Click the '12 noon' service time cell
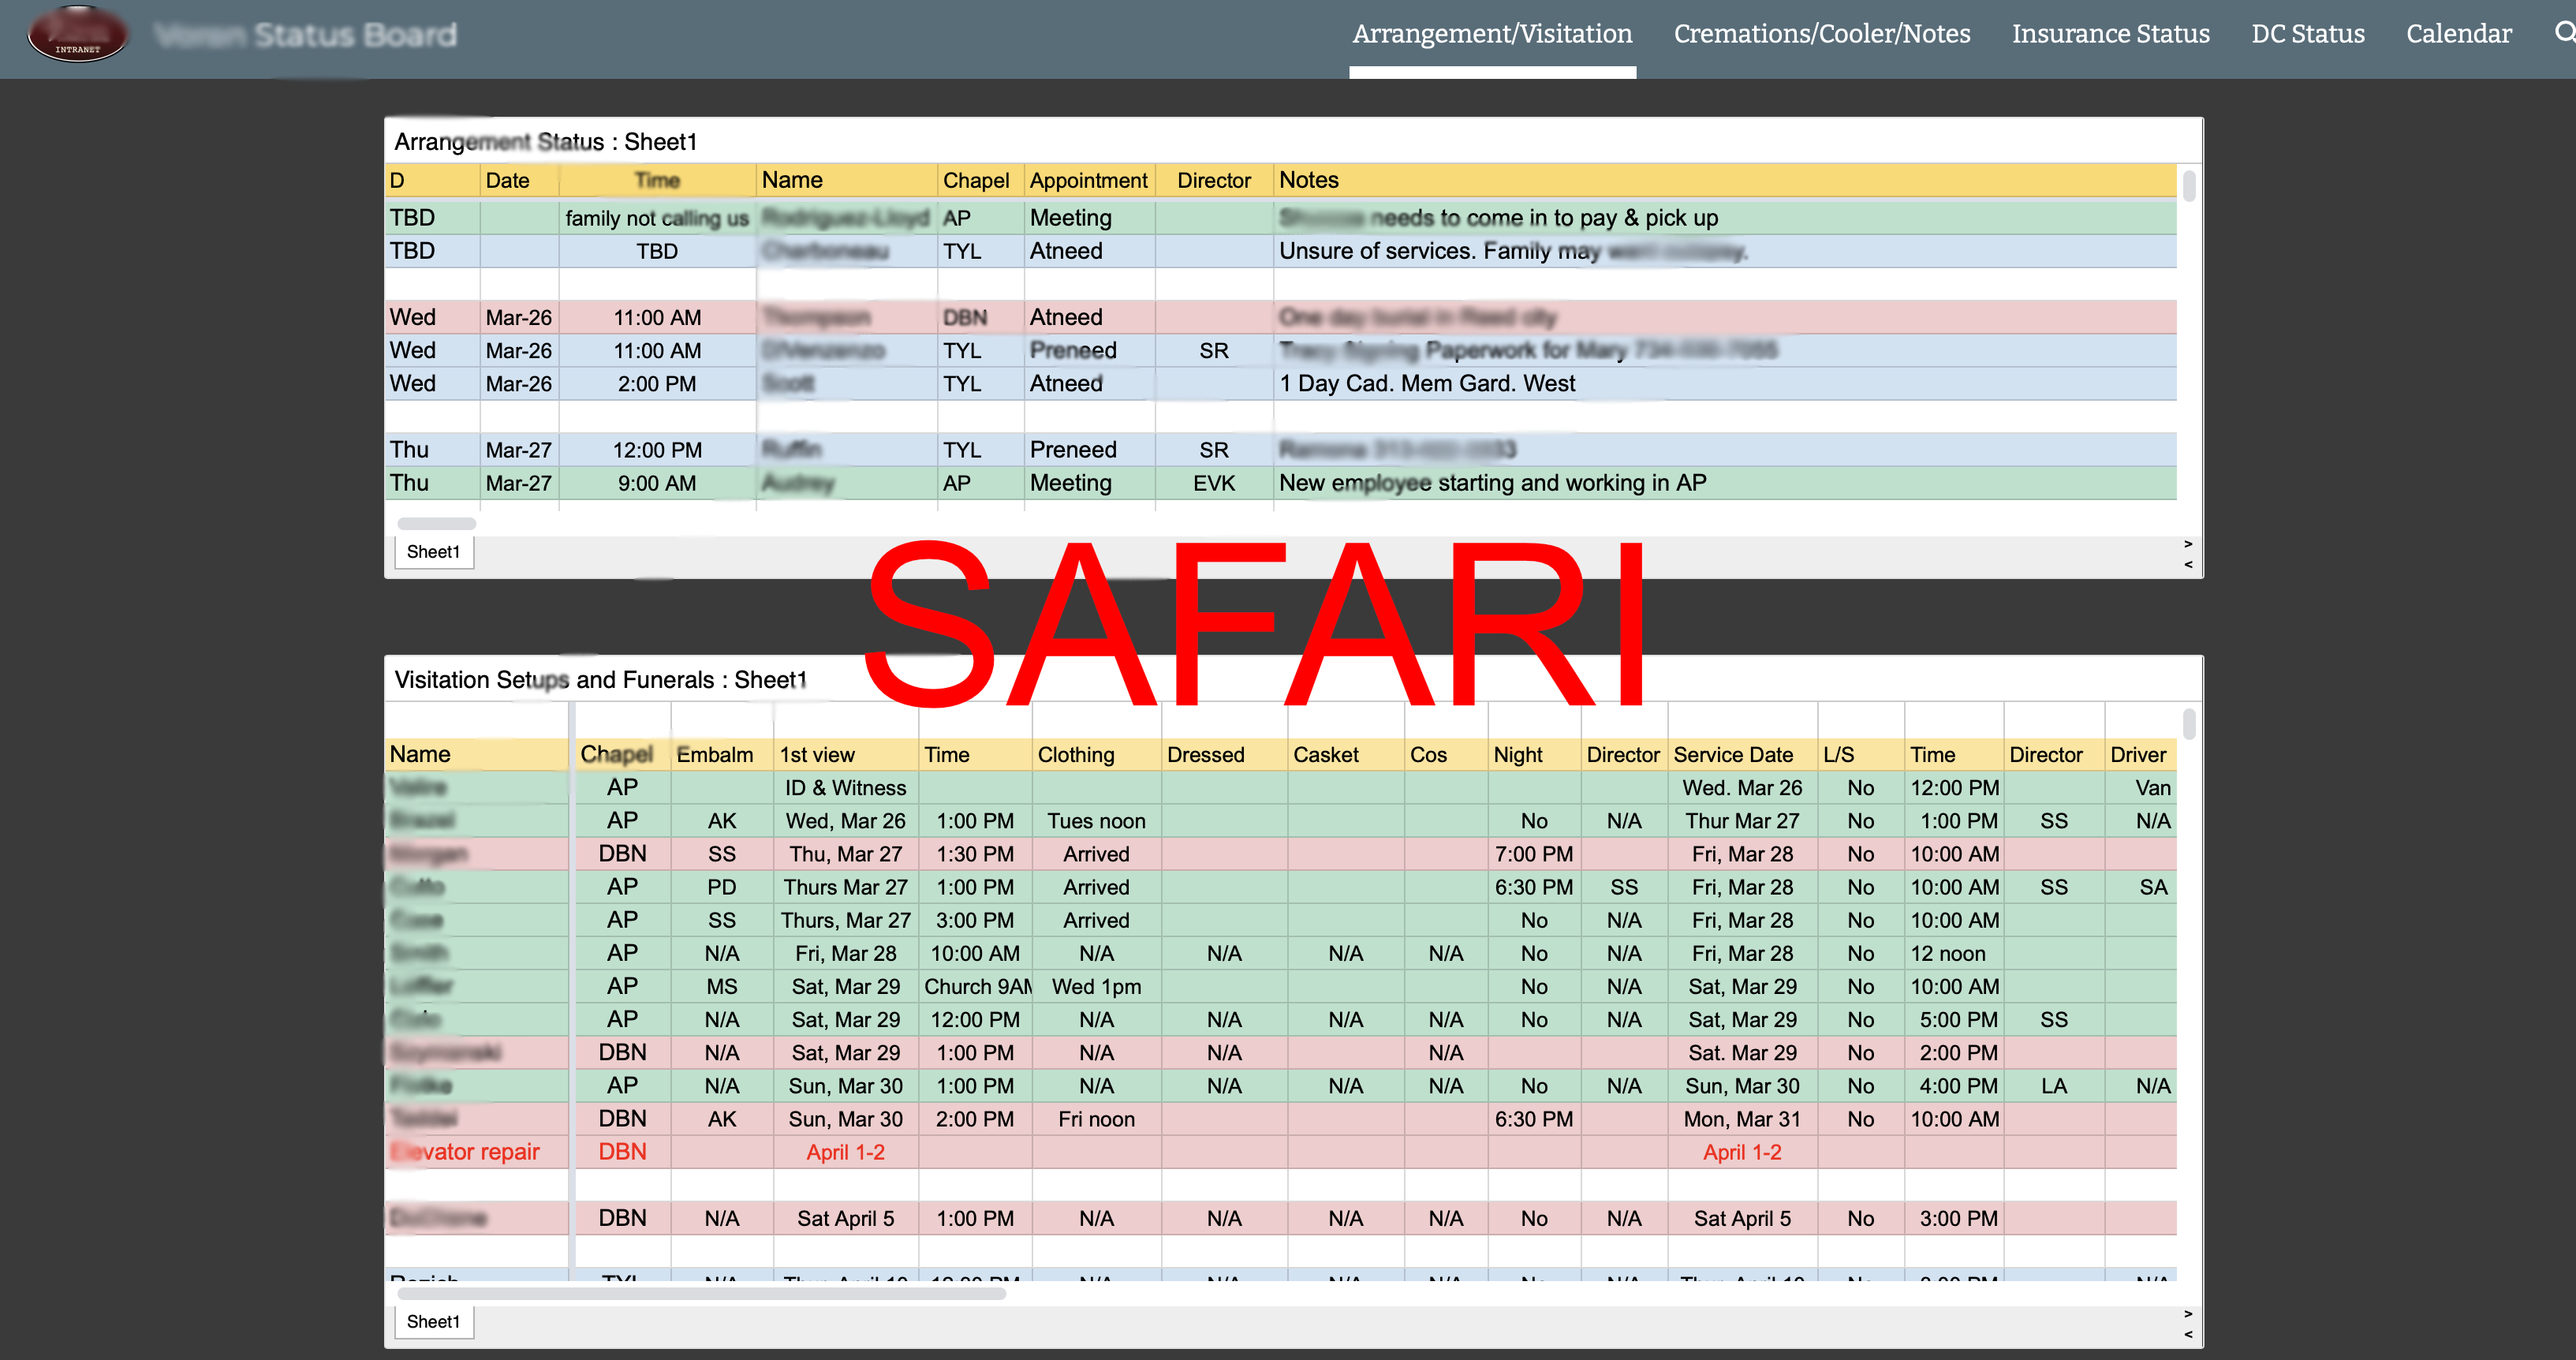2576x1360 pixels. 1954,954
